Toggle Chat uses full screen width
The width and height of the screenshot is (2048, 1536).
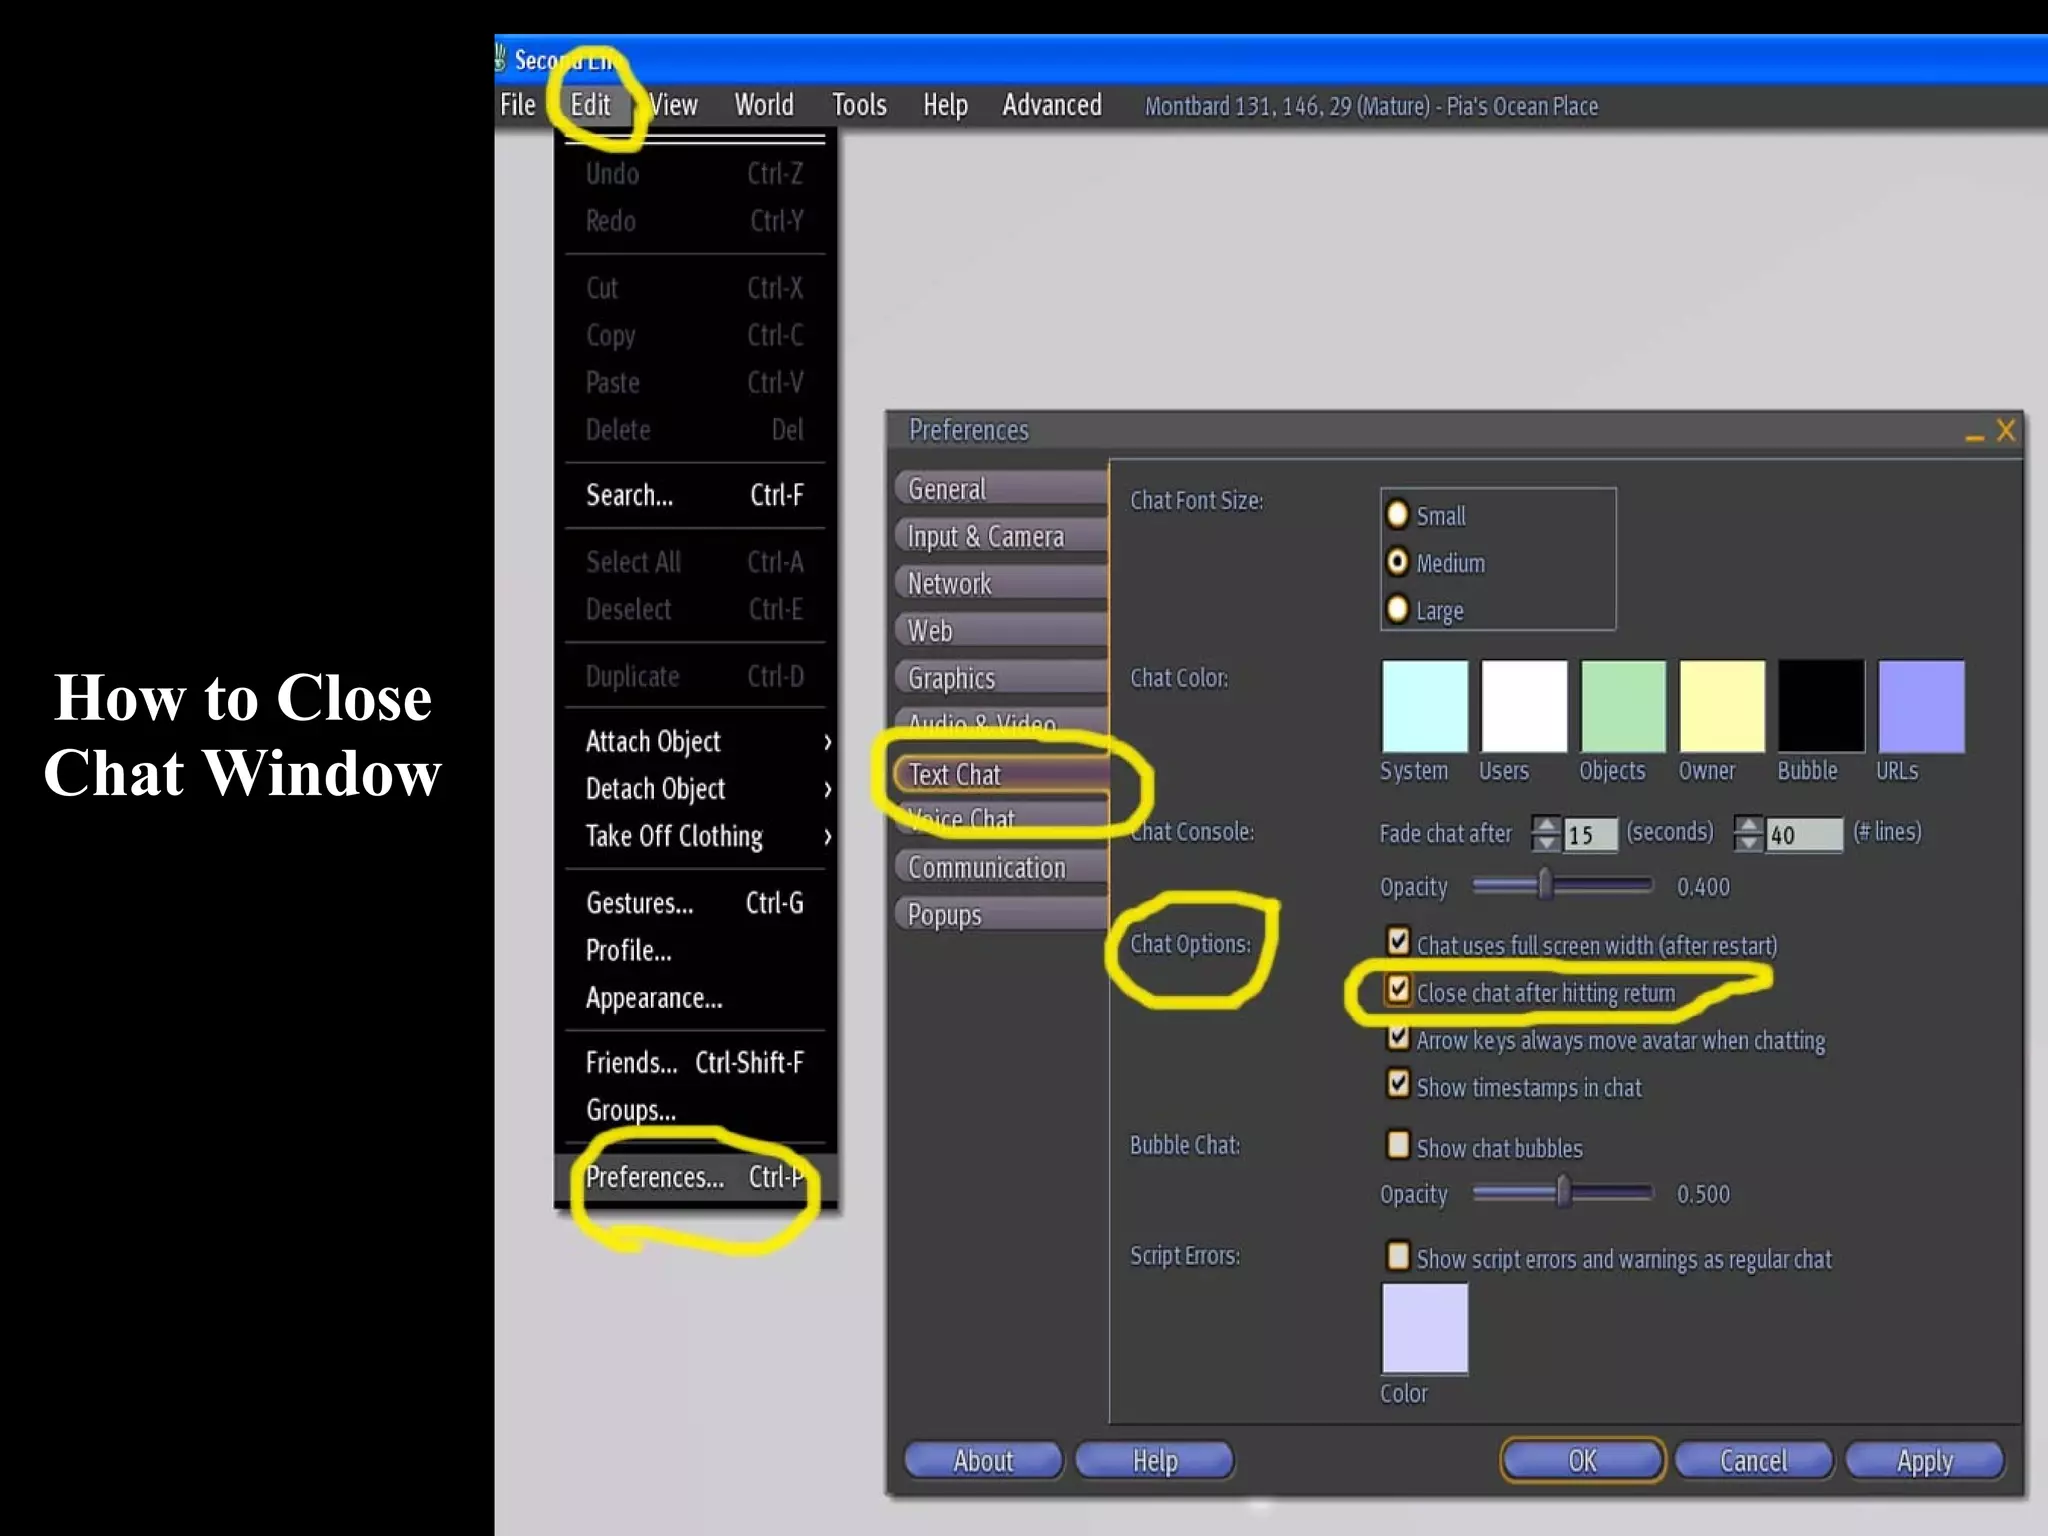coord(1398,942)
